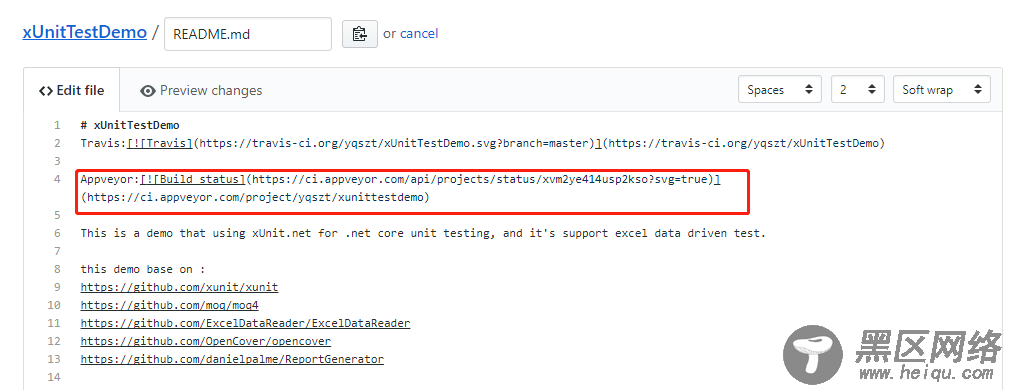Click the appveyor project URL line

coord(255,197)
